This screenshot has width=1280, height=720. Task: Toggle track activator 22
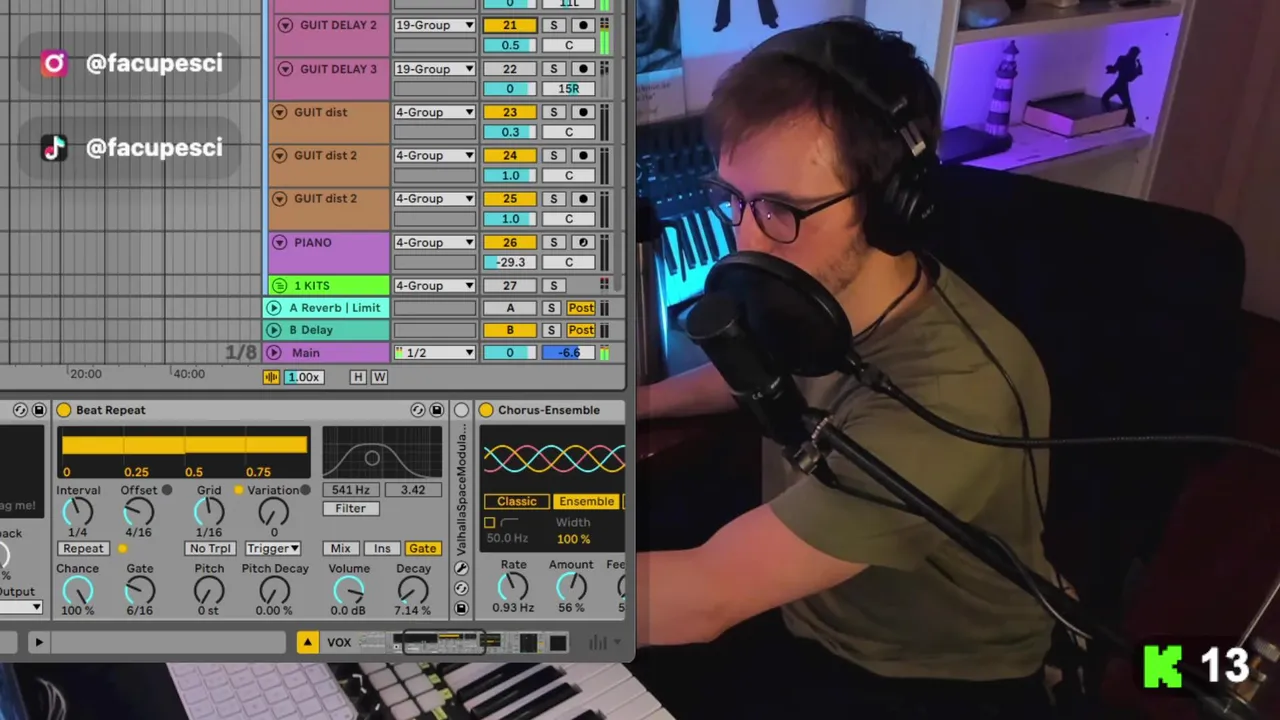(510, 69)
